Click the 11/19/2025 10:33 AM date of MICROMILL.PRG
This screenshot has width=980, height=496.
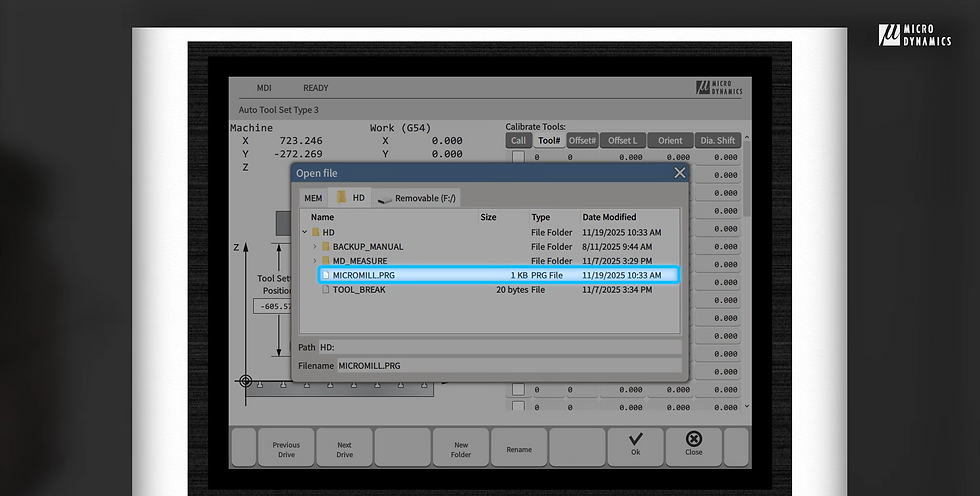tap(621, 275)
